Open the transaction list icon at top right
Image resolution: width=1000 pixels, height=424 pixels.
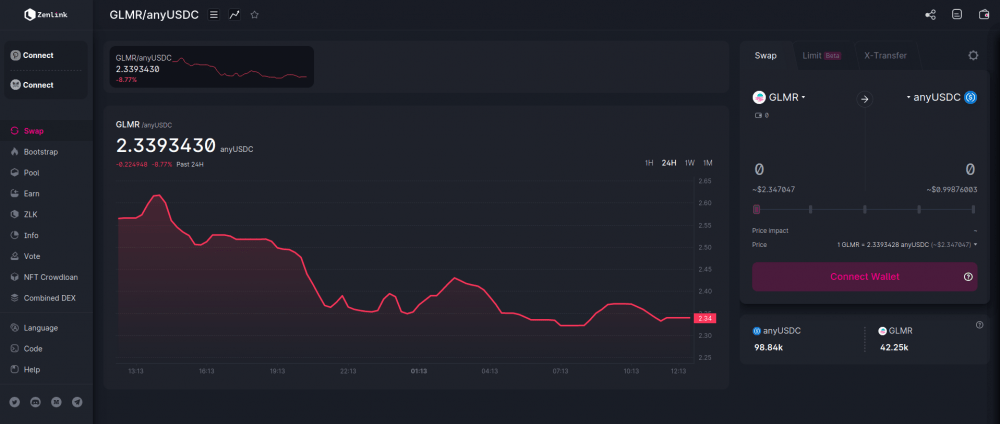coord(957,14)
